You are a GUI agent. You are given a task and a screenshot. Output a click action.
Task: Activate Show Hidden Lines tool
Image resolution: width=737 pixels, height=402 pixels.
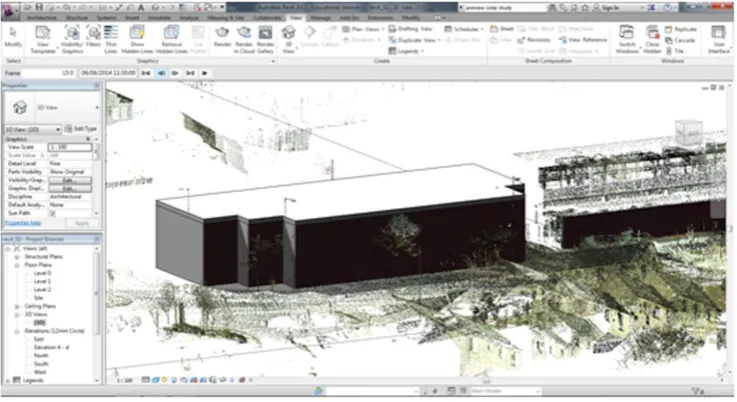[137, 39]
